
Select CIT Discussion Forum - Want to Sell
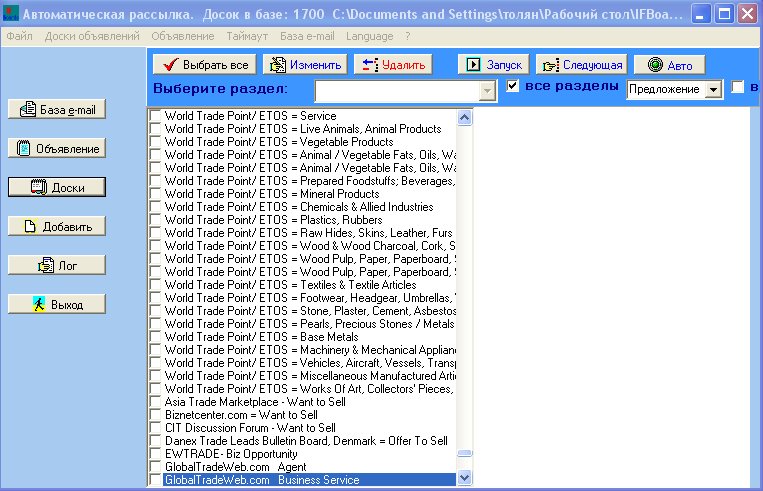[x=309, y=428]
